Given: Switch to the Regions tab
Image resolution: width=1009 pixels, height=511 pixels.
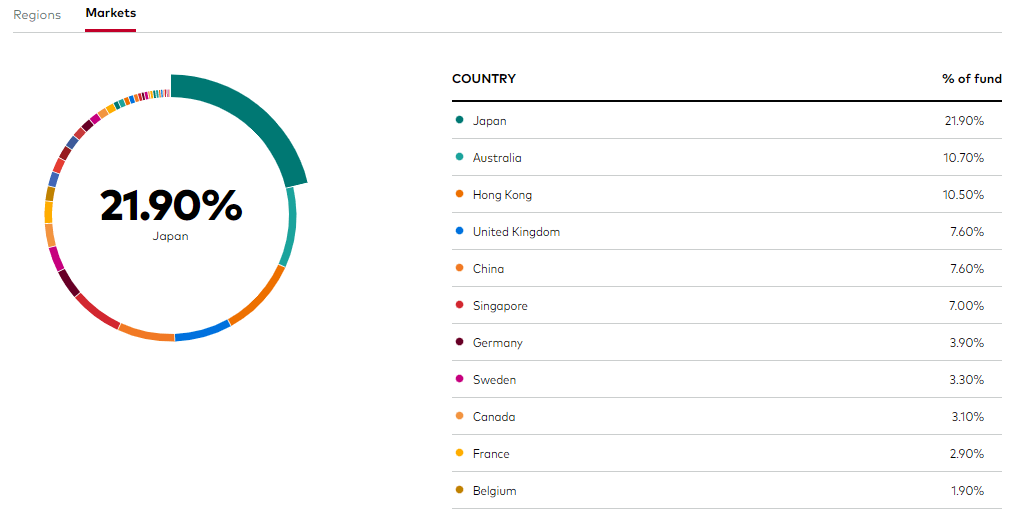Looking at the screenshot, I should (x=37, y=15).
